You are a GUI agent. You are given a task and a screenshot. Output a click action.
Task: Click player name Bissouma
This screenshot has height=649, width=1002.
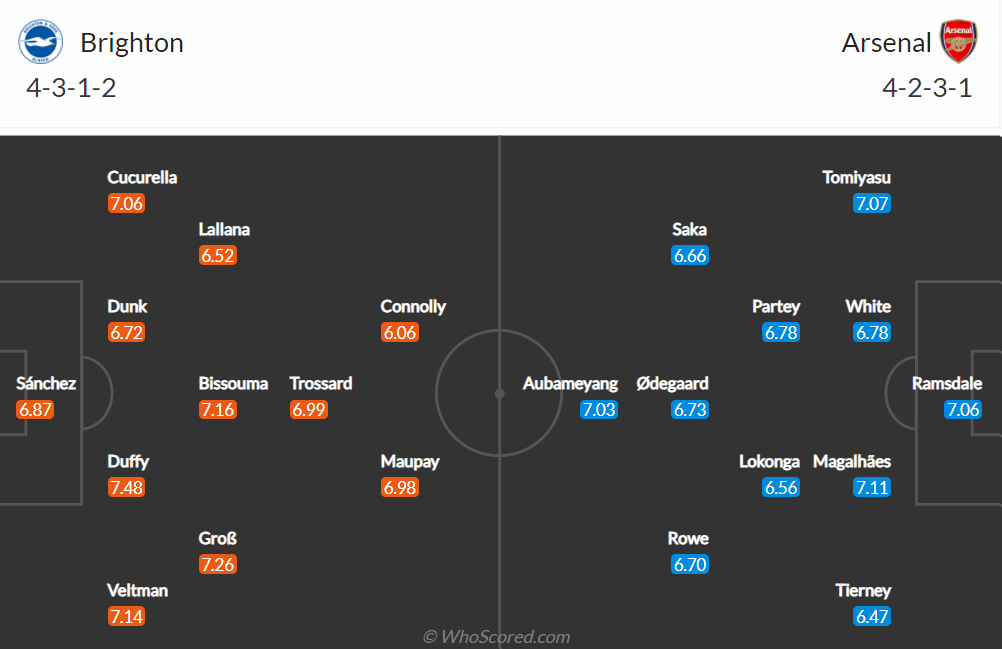click(233, 383)
